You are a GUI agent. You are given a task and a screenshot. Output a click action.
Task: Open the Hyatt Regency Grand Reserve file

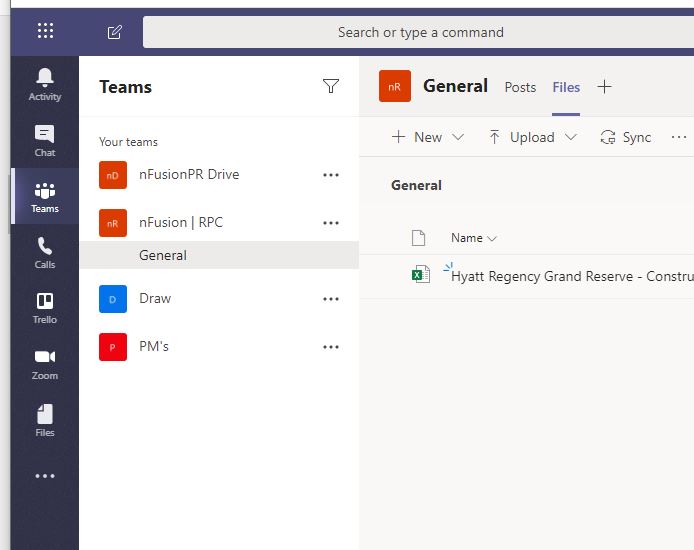click(572, 276)
